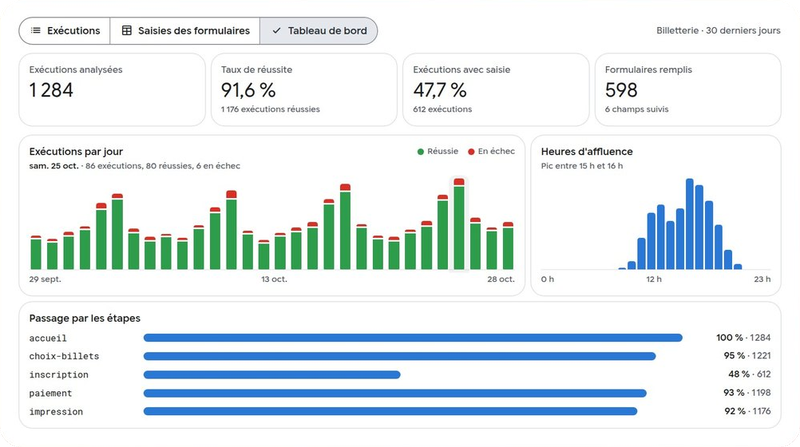Click the 'accueil' step label
The height and width of the screenshot is (447, 800).
[48, 338]
